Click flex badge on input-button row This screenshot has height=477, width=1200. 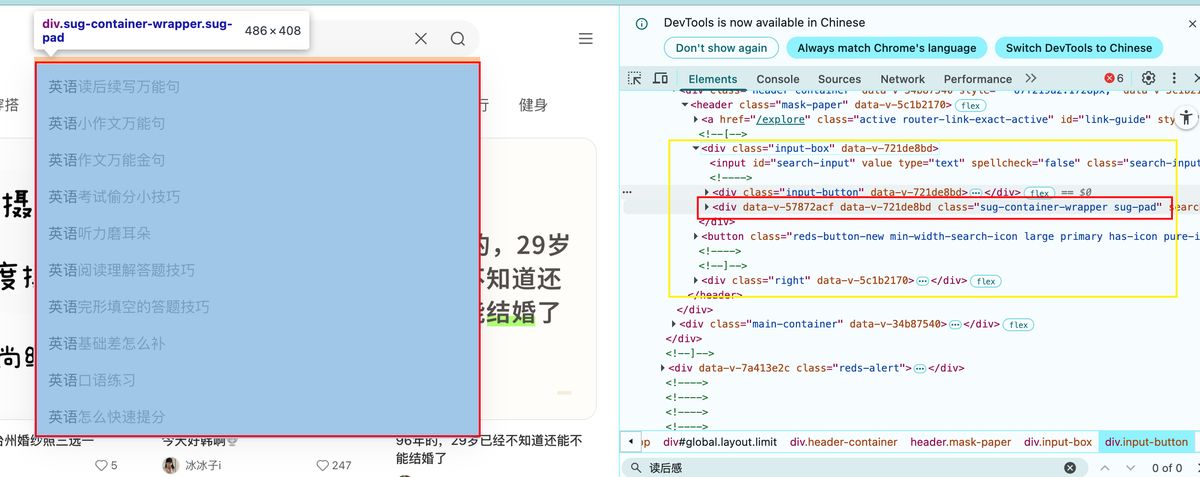(x=1040, y=192)
